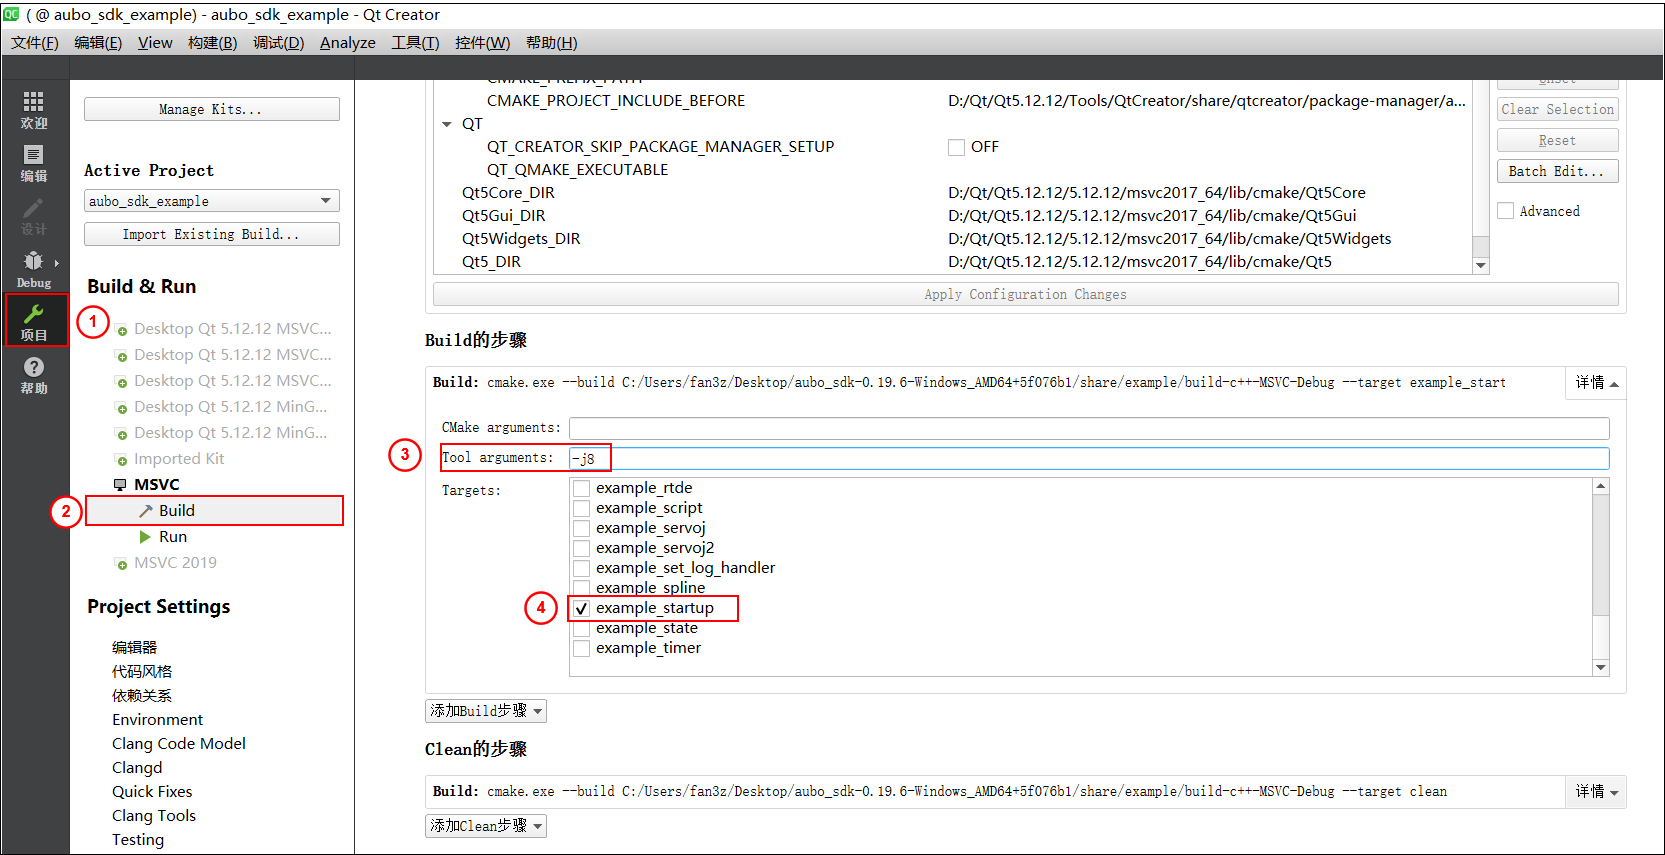Open Quick Fixes project settings
The height and width of the screenshot is (855, 1665).
pos(152,792)
